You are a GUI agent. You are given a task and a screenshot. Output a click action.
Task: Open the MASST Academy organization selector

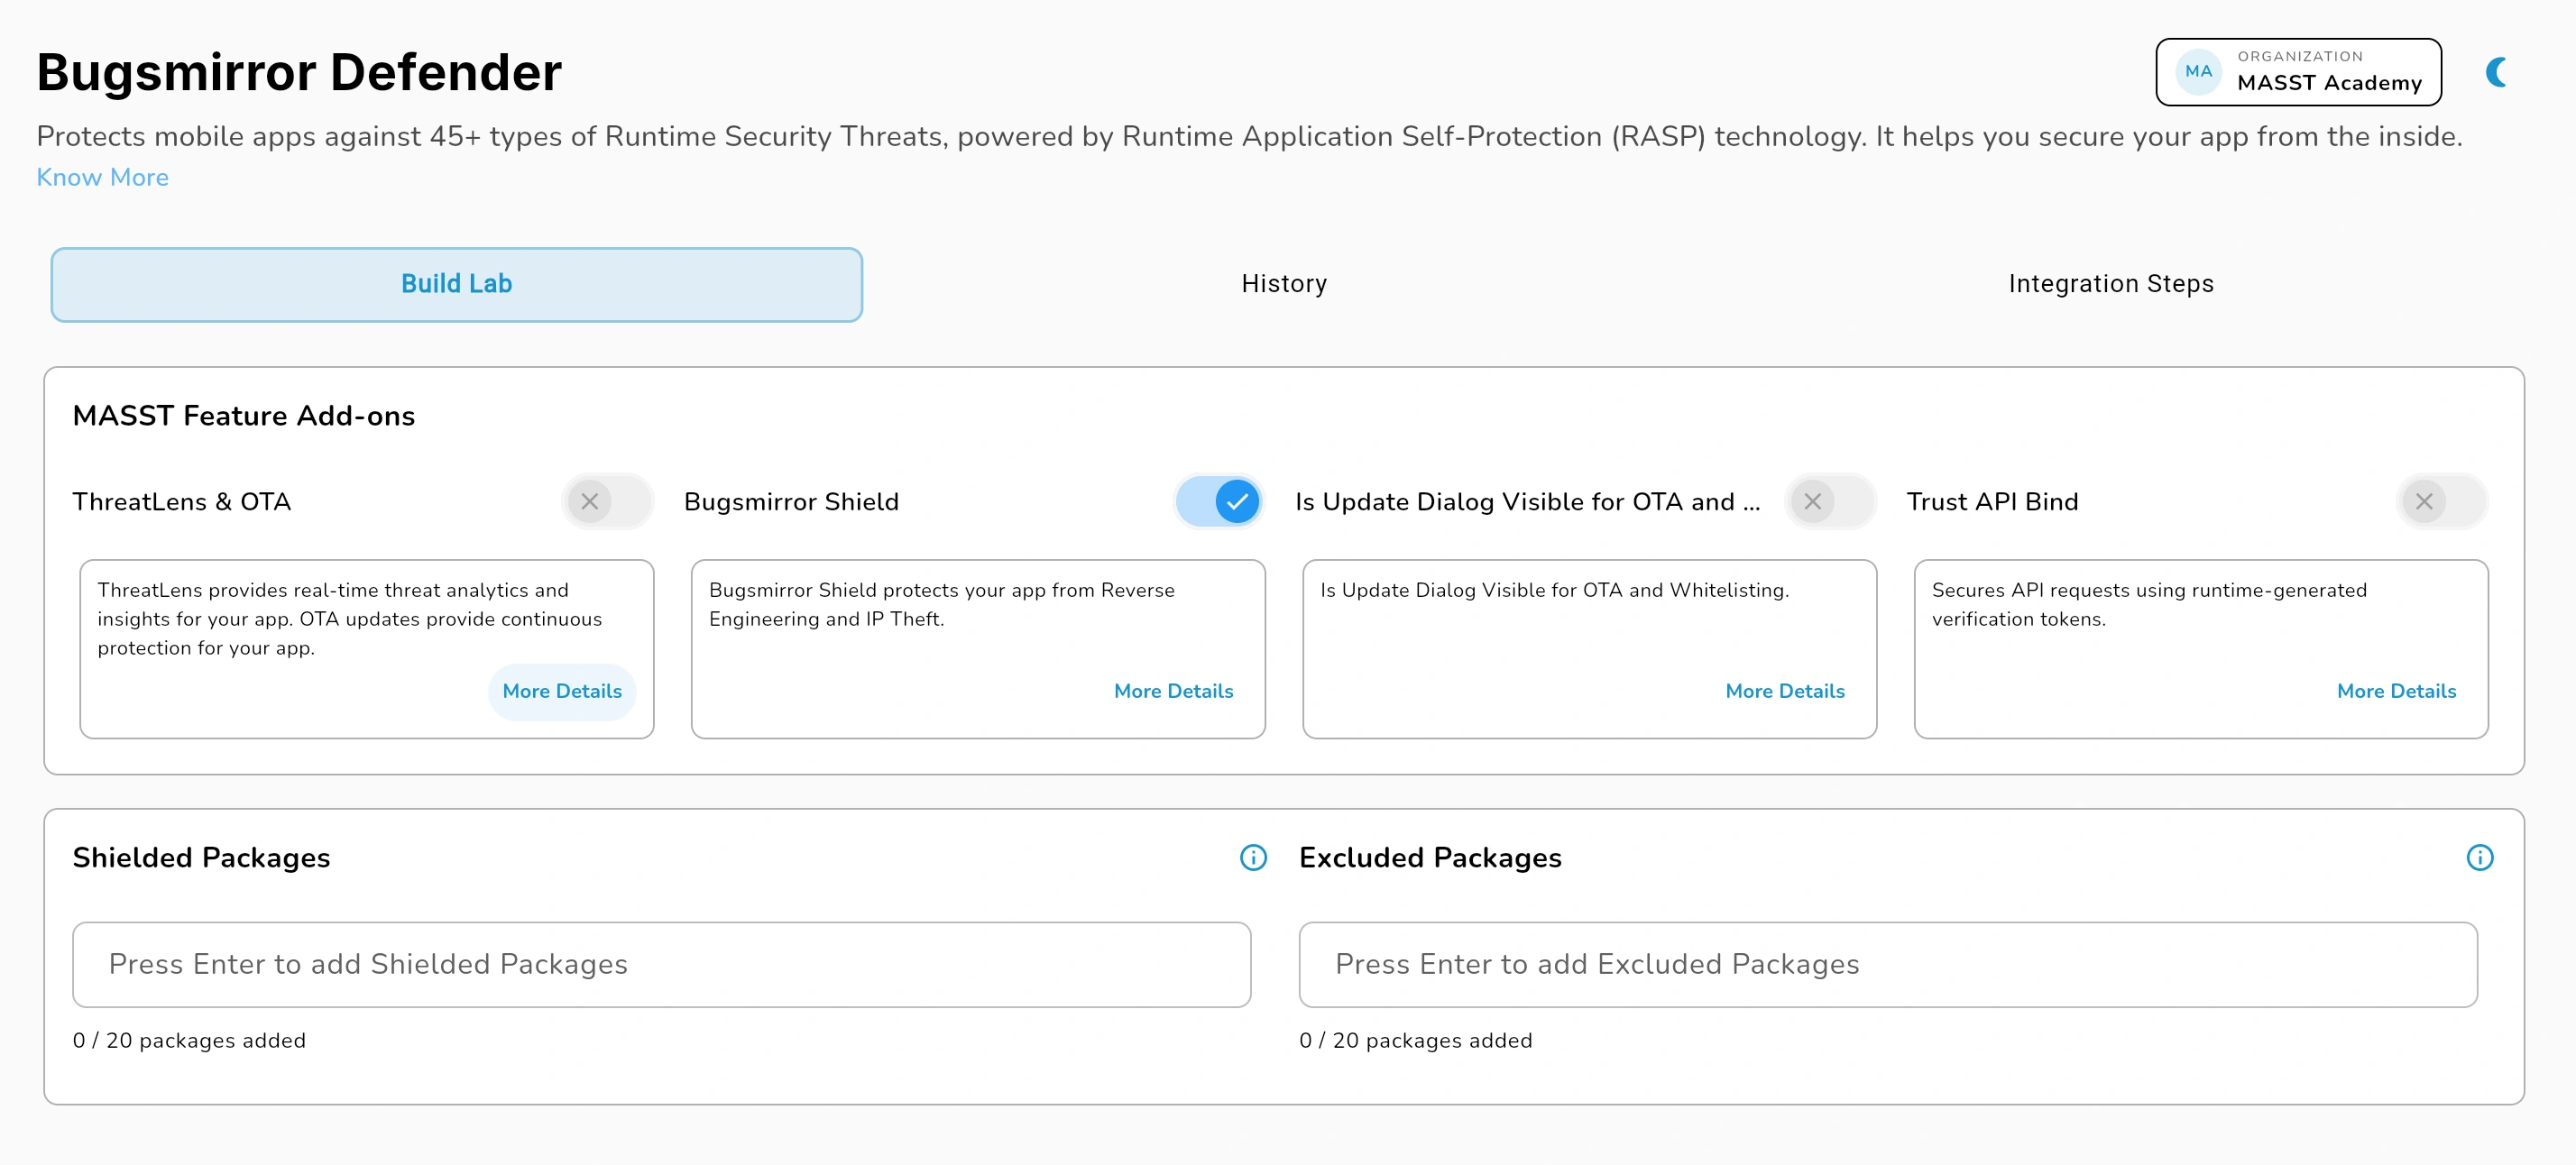[x=2298, y=72]
